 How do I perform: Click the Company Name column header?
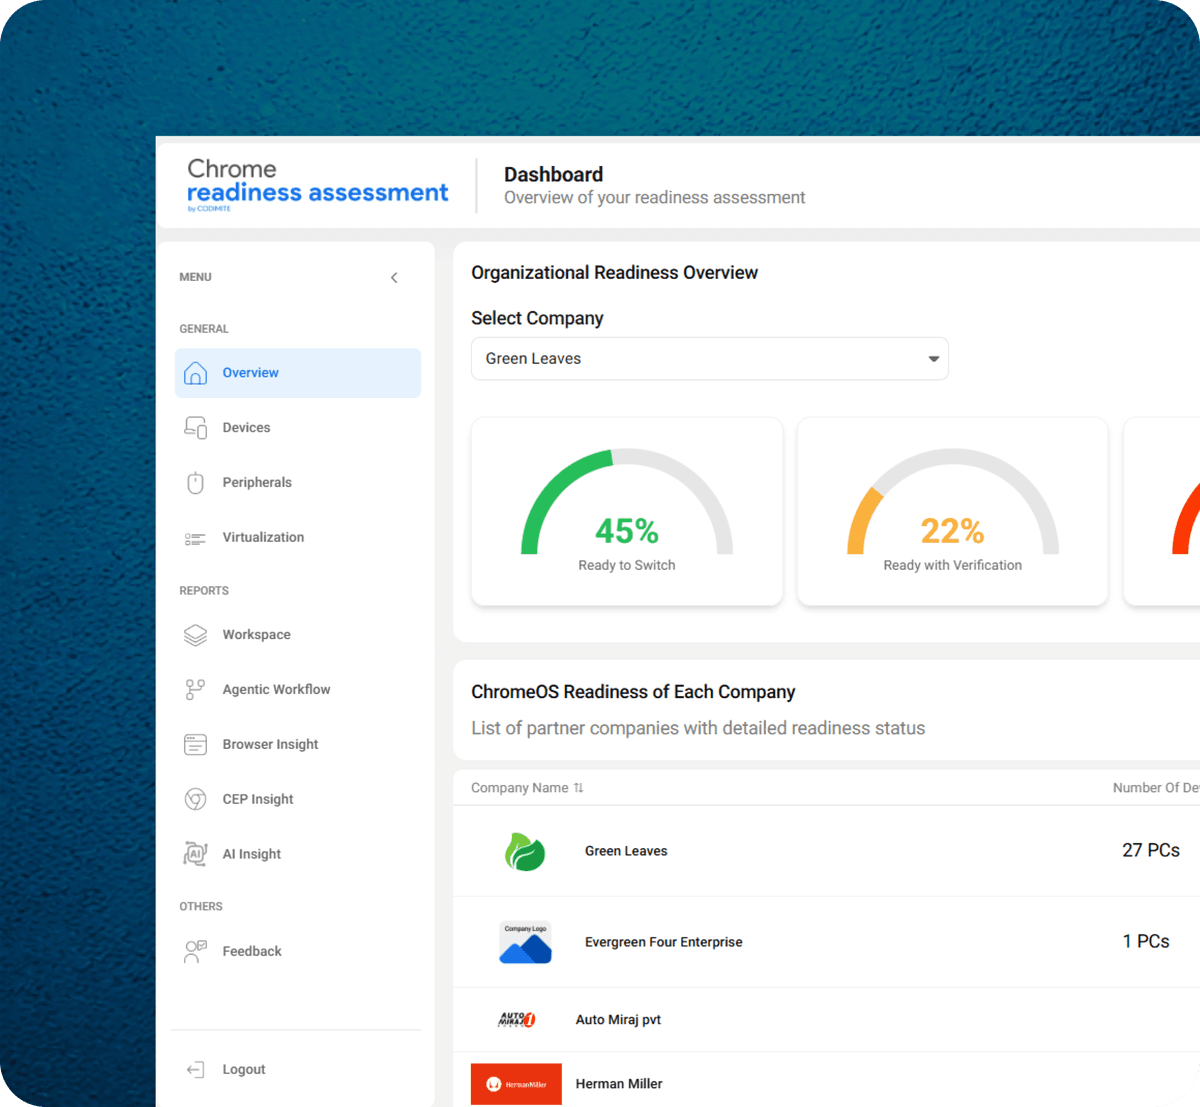[x=520, y=788]
